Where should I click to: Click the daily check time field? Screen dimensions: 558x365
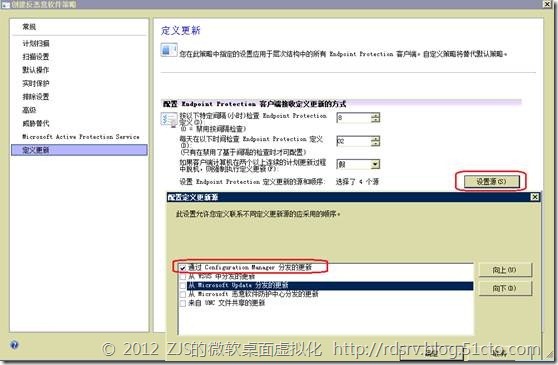pyautogui.click(x=354, y=141)
